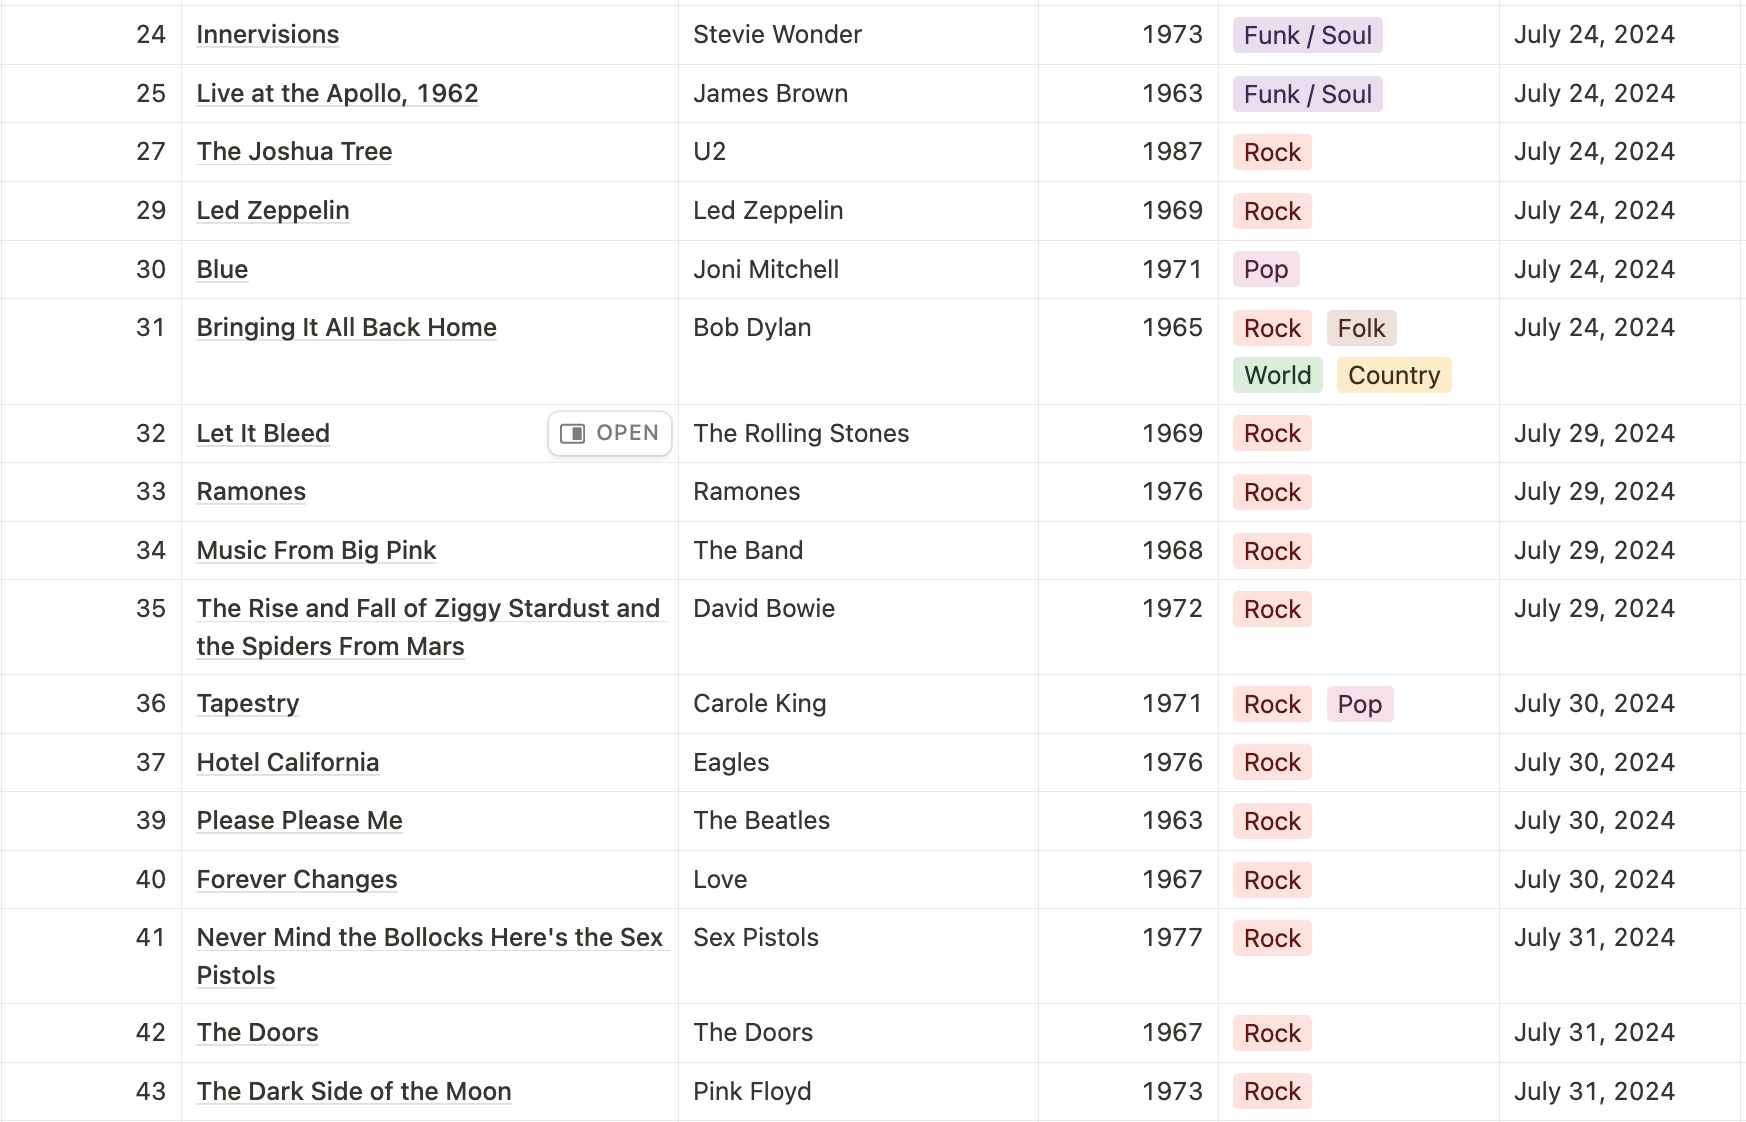Open Please Please Me entry
Screen dimensions: 1746x1122
pyautogui.click(x=299, y=821)
